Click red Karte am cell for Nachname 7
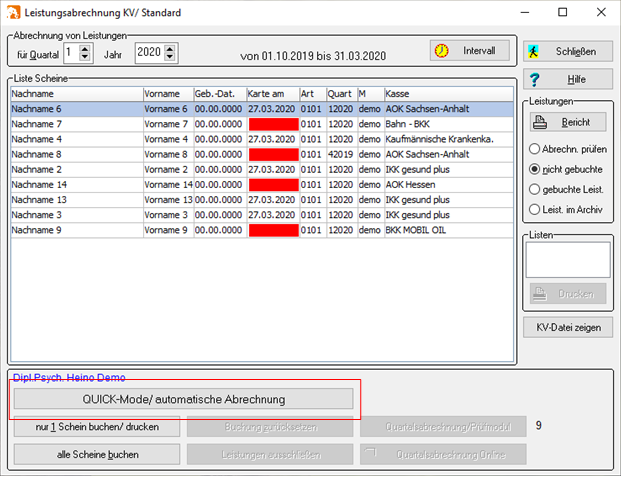This screenshot has height=478, width=623. point(274,124)
